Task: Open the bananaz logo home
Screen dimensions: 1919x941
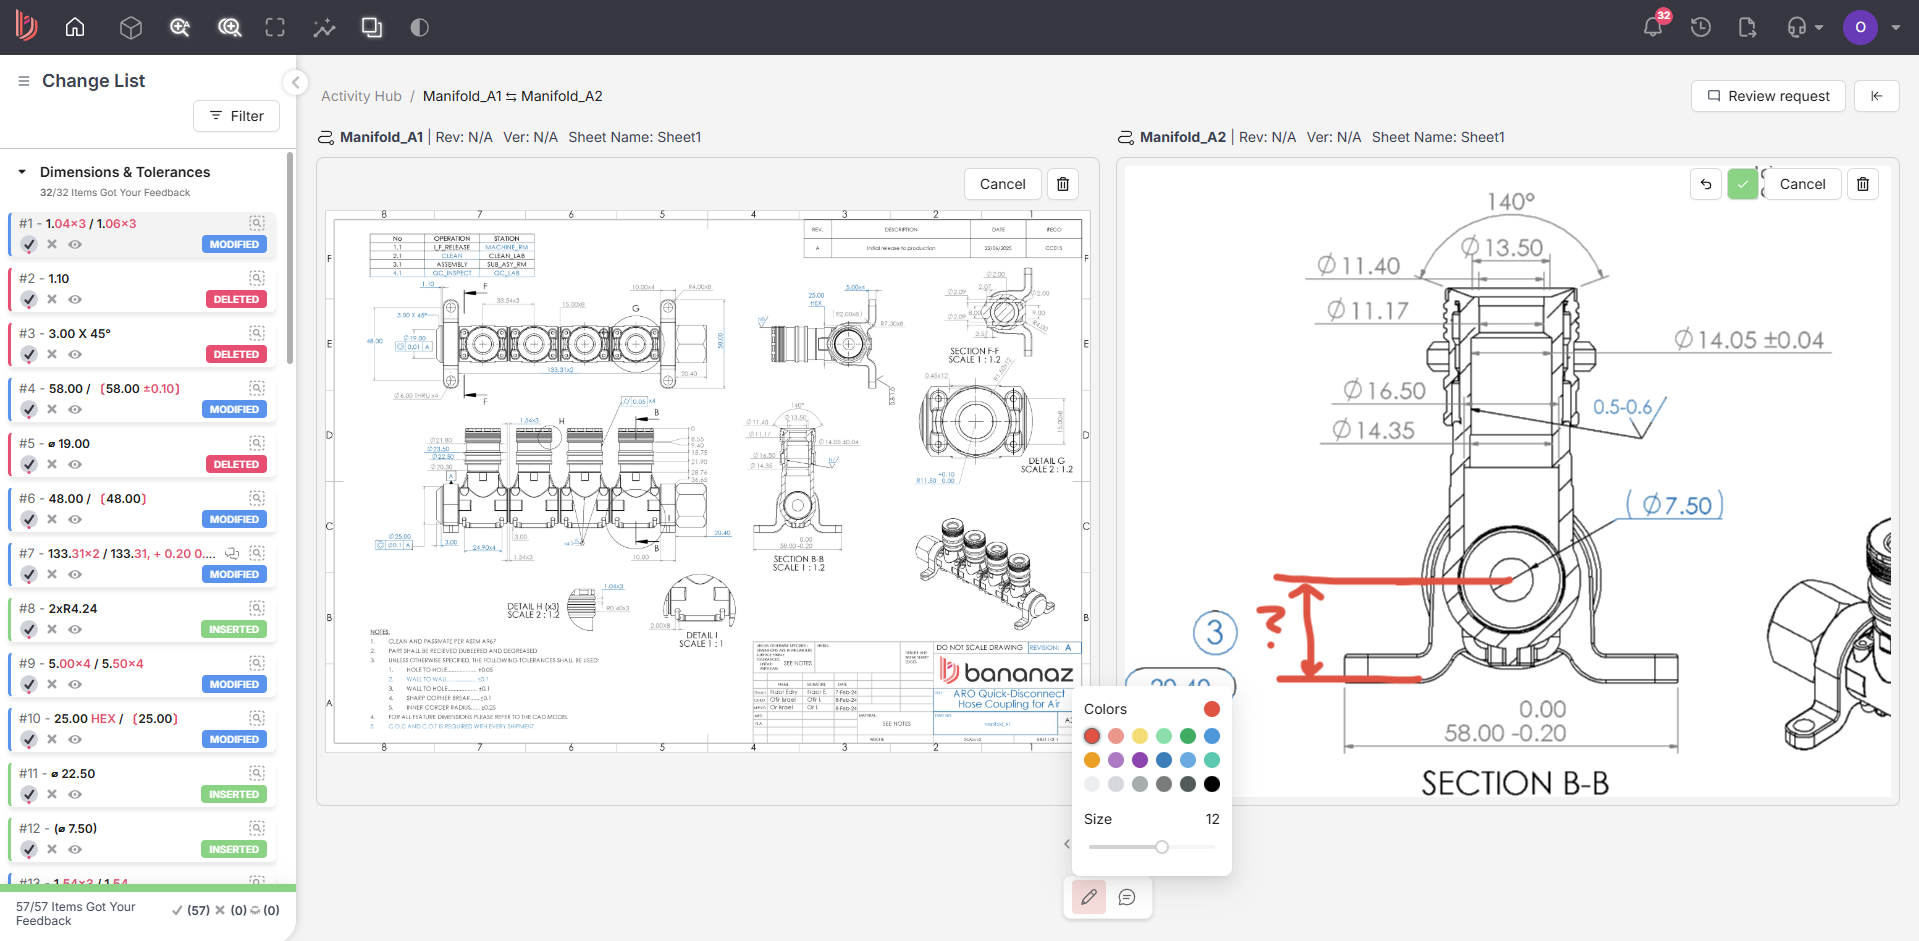Action: 26,26
